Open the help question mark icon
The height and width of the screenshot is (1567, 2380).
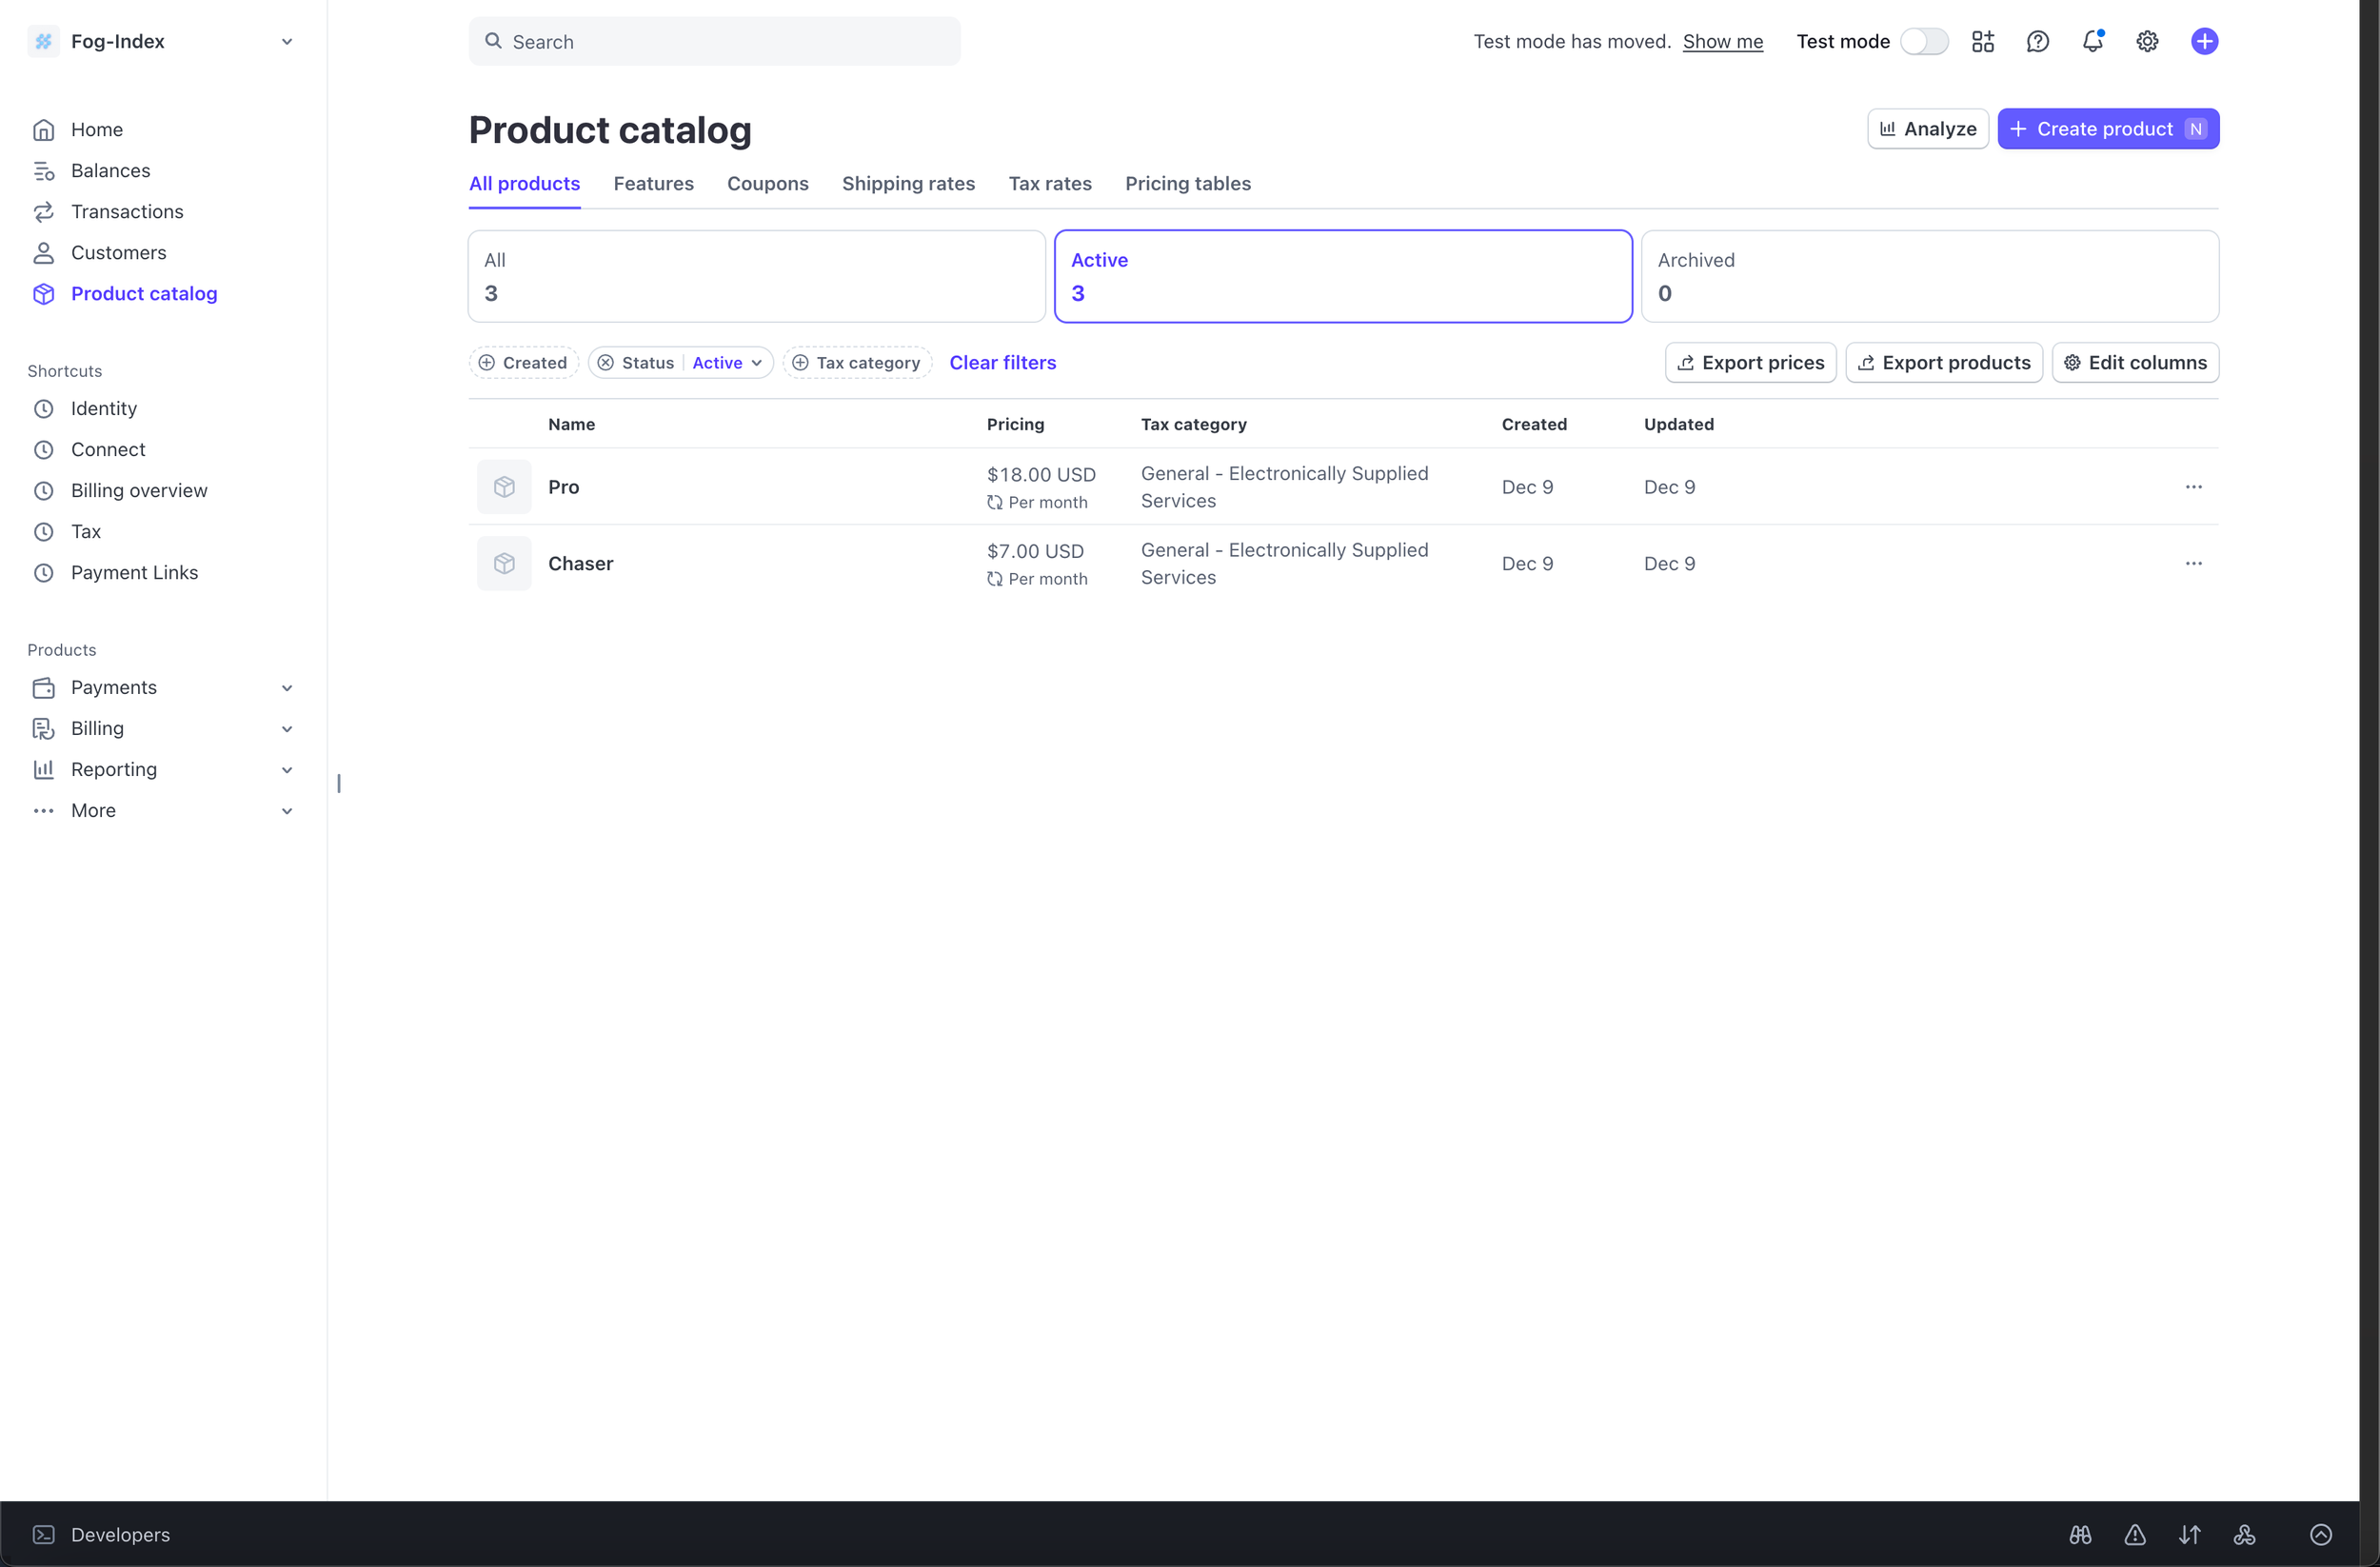click(2037, 41)
